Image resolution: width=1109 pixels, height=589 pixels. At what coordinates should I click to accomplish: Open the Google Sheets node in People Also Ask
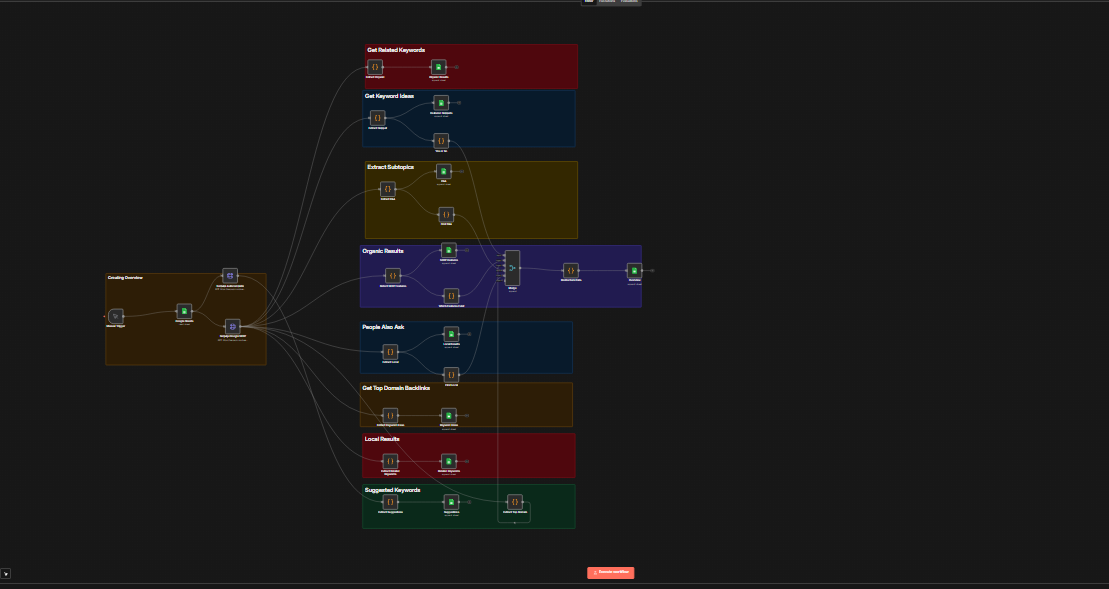(x=451, y=334)
